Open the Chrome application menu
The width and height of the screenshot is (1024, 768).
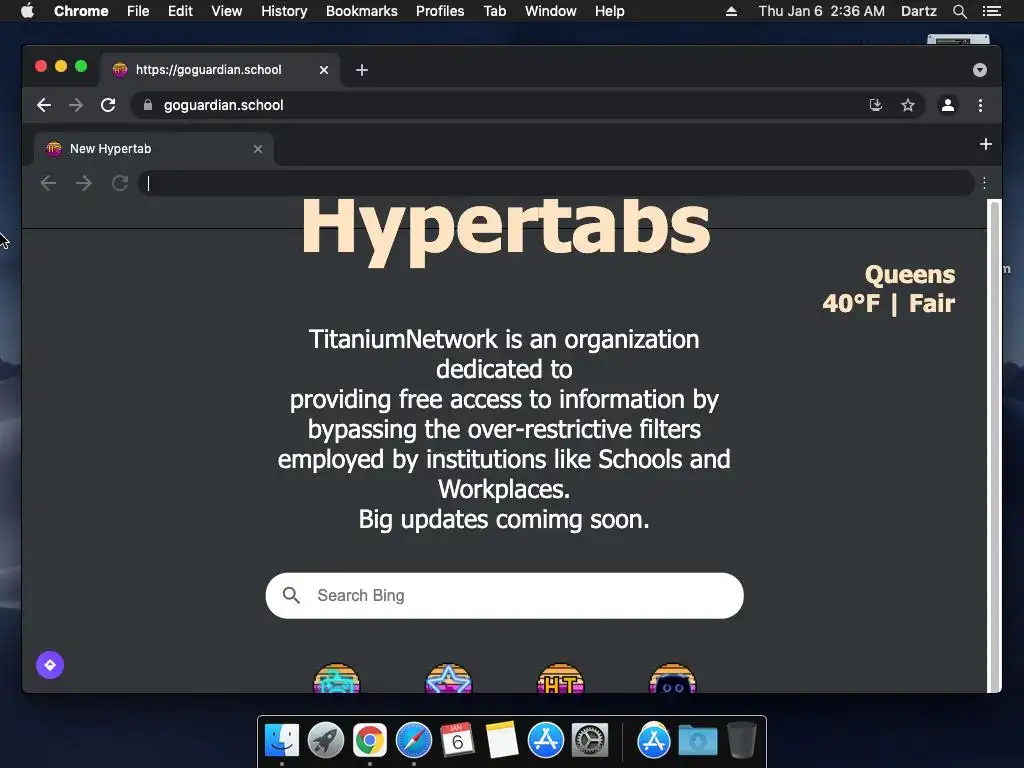click(x=81, y=11)
